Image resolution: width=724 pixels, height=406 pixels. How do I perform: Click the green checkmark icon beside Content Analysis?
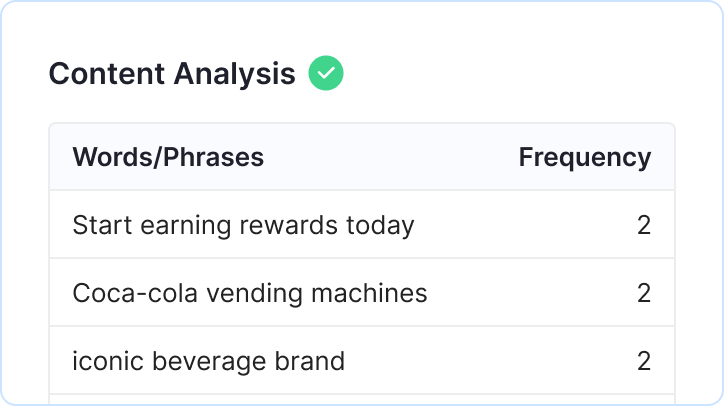coord(325,74)
